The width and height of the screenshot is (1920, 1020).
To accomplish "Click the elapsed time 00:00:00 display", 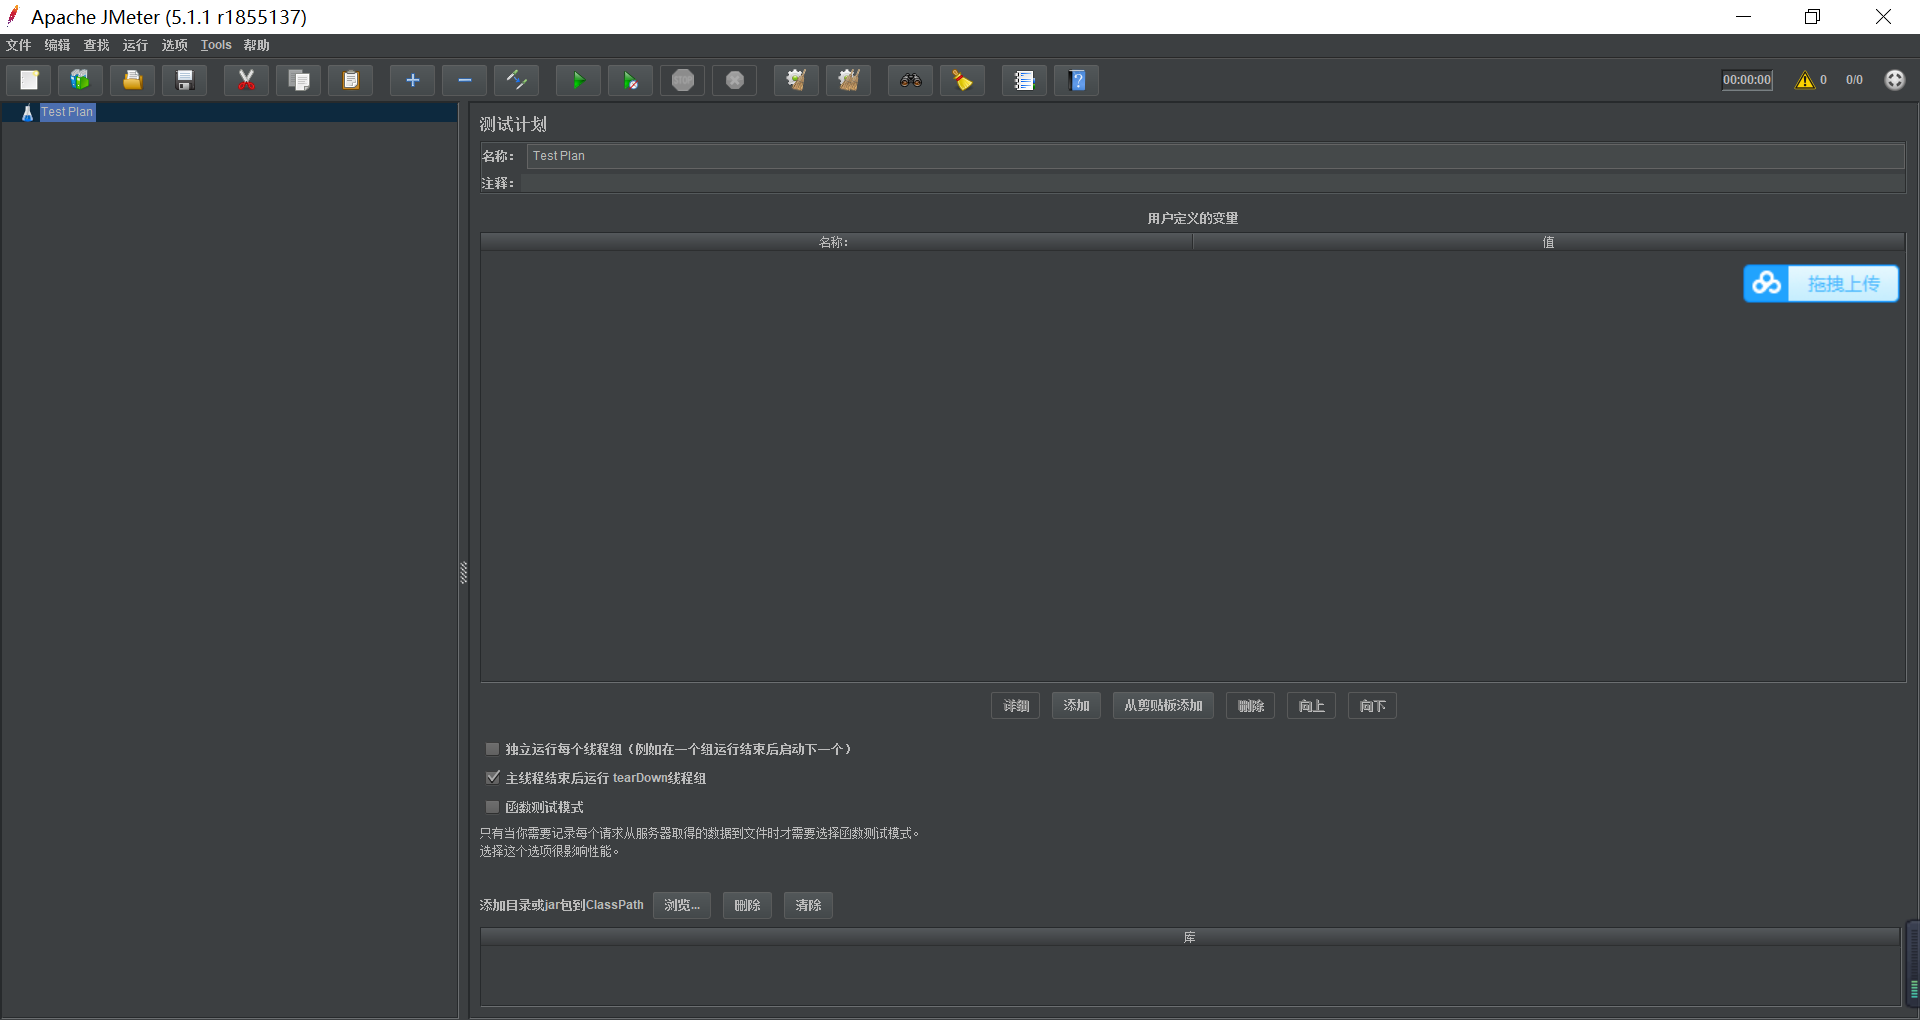I will pyautogui.click(x=1747, y=80).
